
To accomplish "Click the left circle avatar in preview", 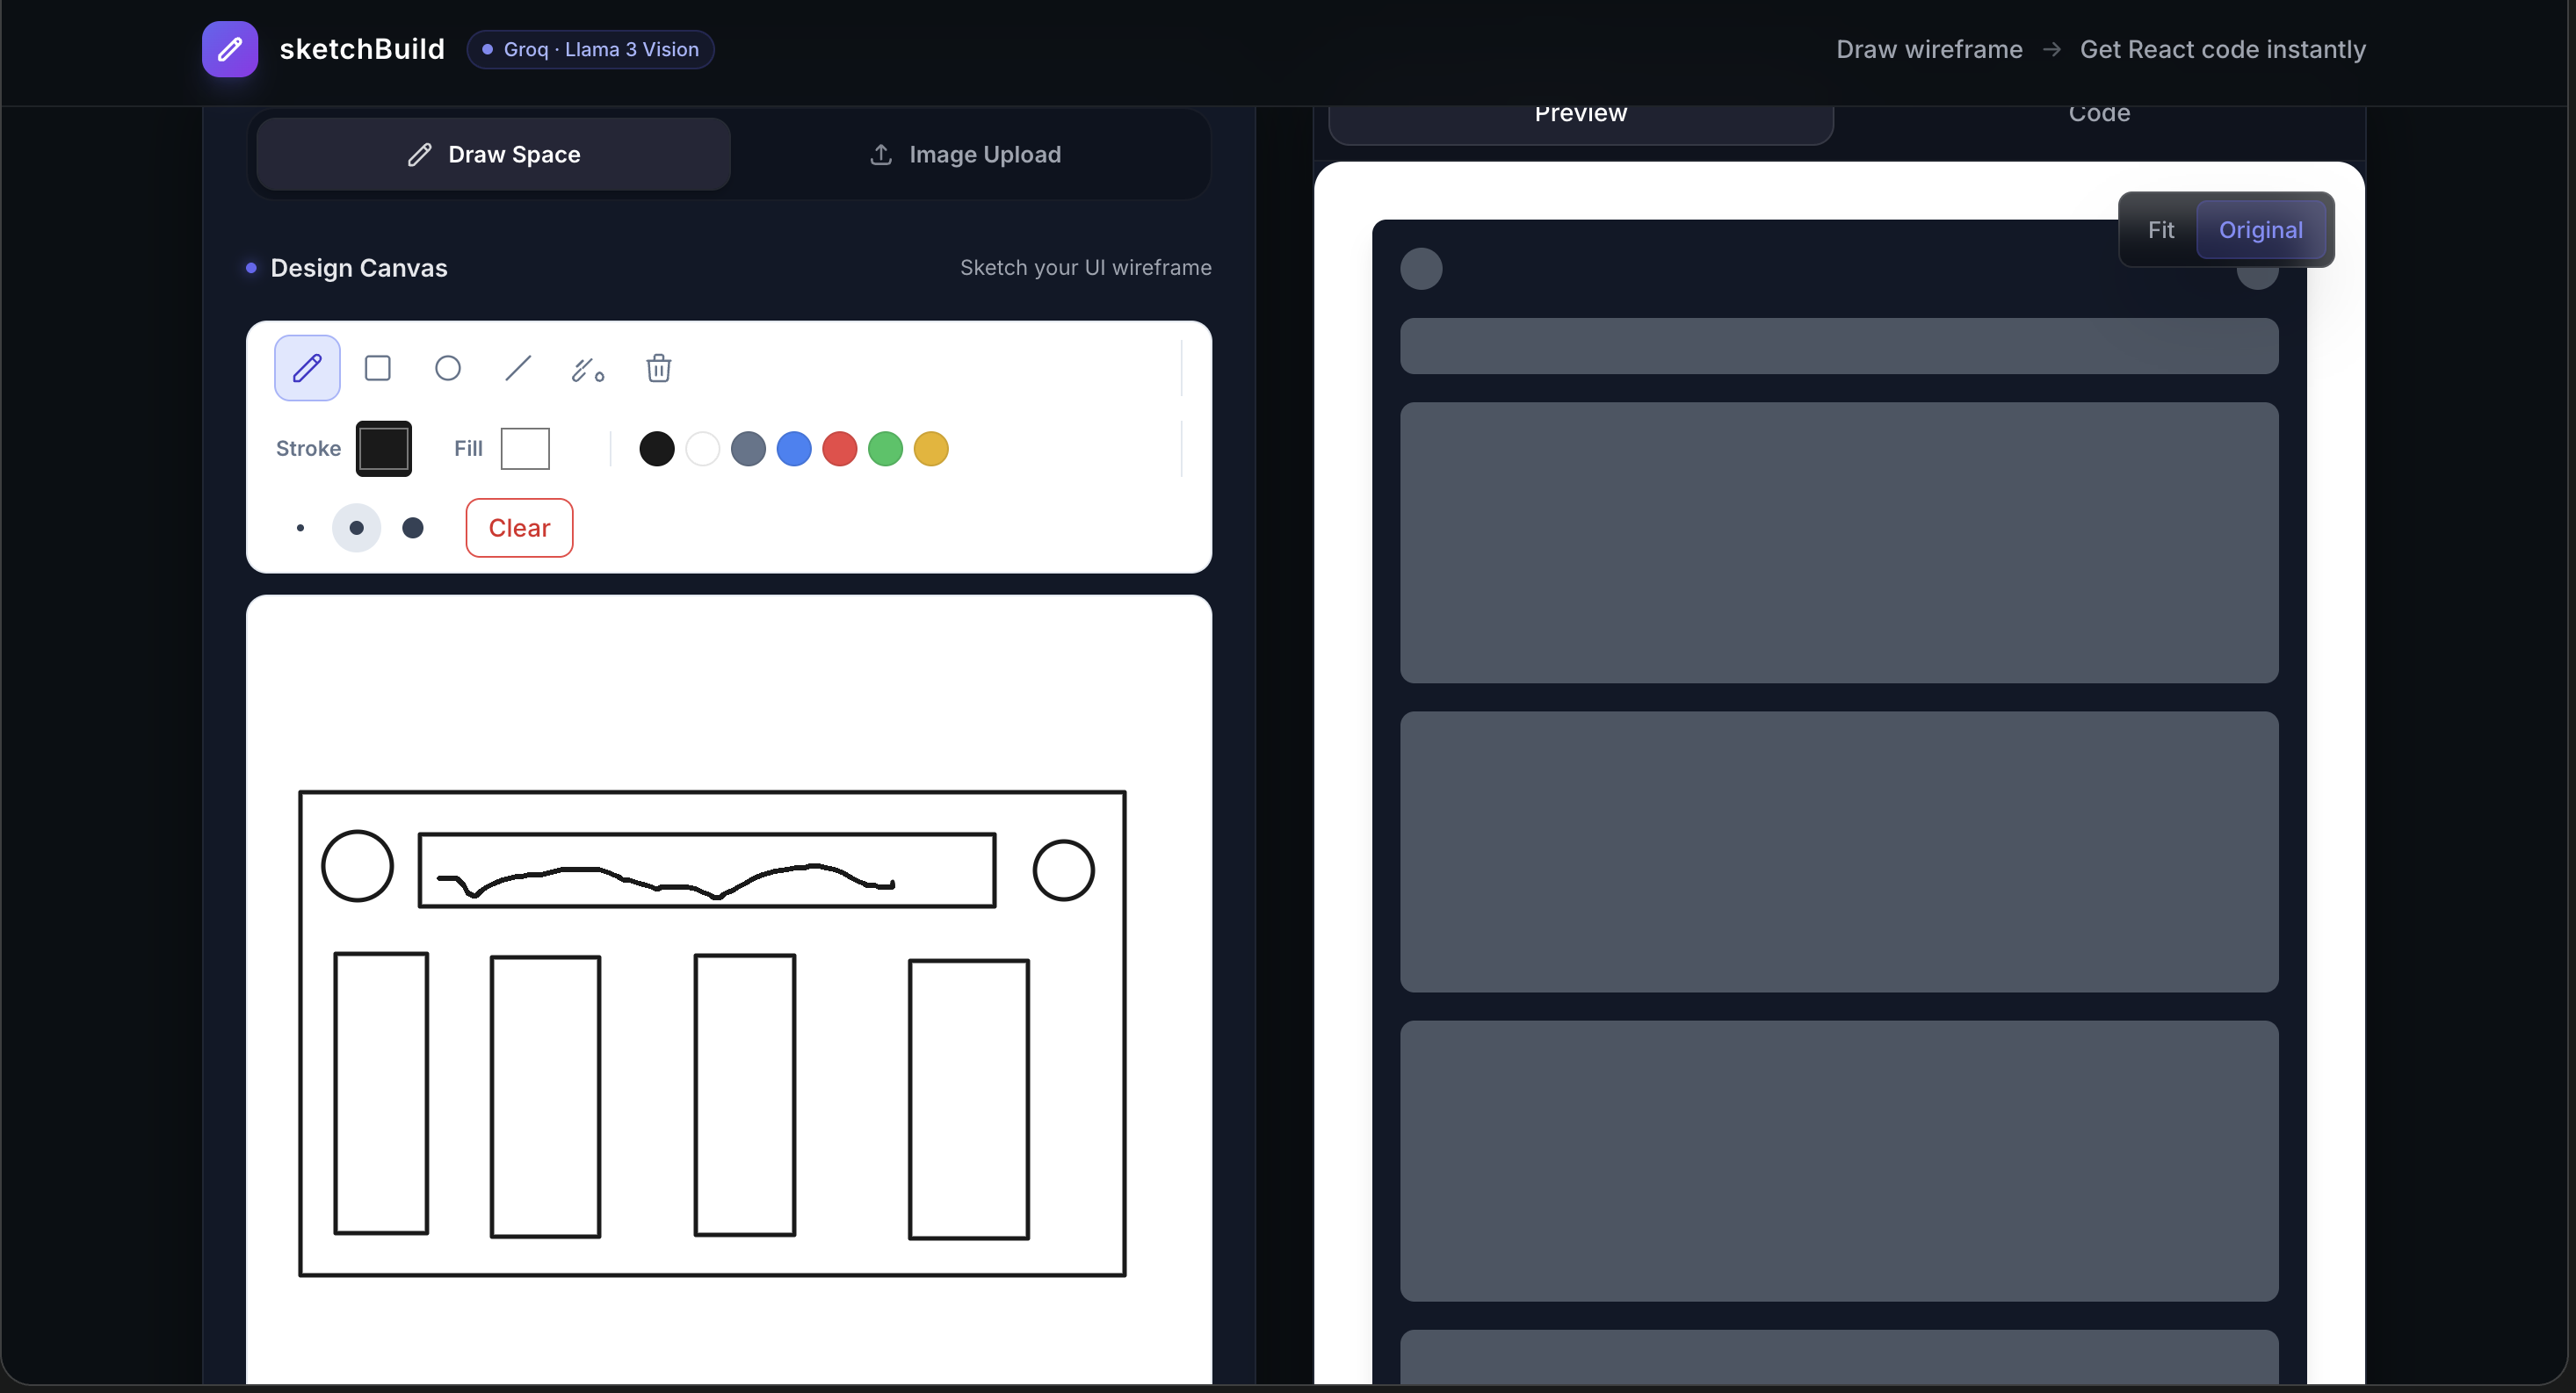I will (1421, 268).
